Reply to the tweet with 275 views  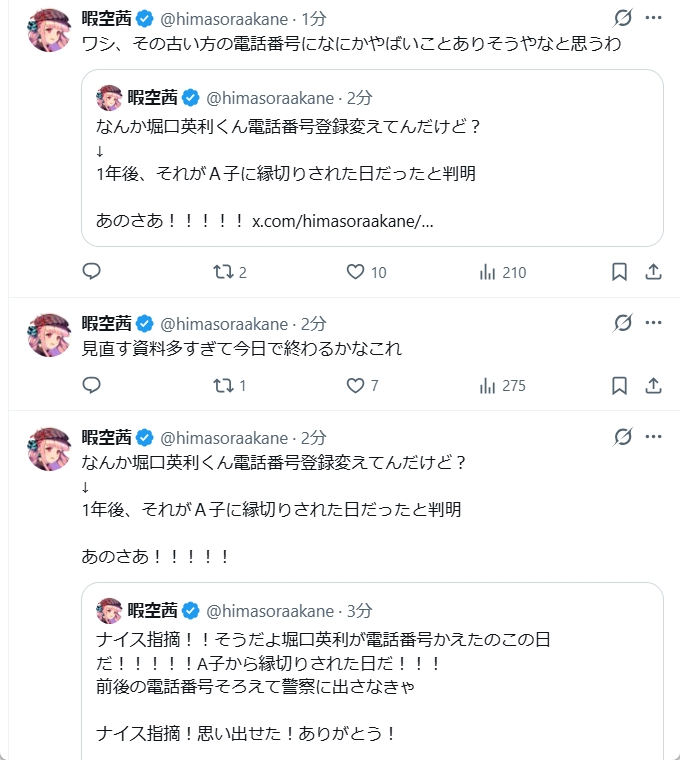[91, 385]
